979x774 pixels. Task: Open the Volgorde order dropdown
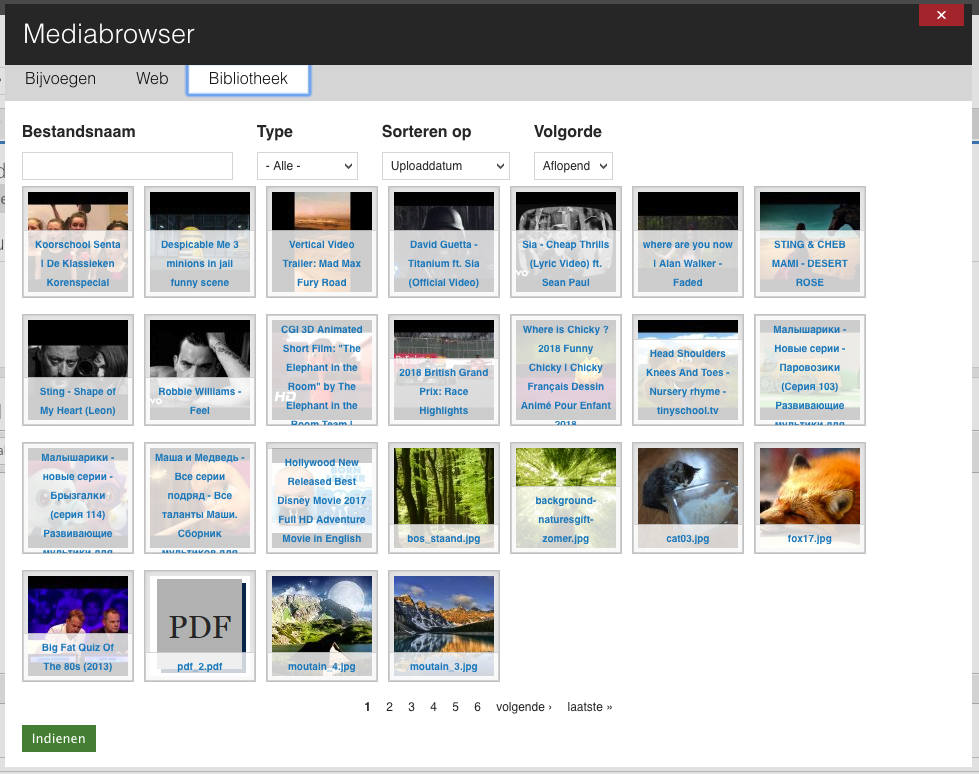tap(573, 166)
